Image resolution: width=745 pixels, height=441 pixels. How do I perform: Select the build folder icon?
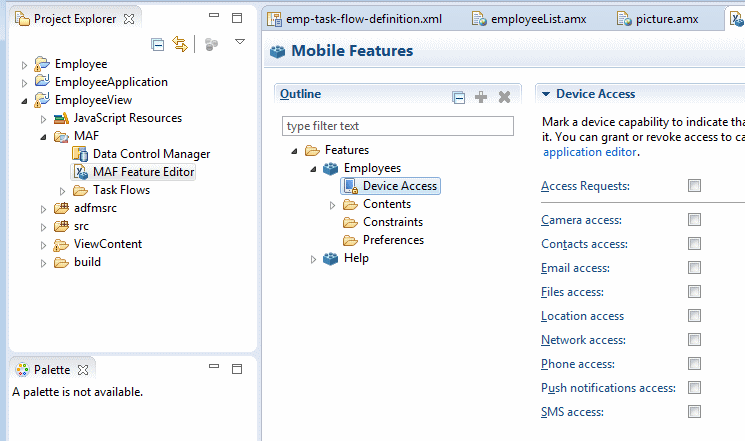pos(61,262)
